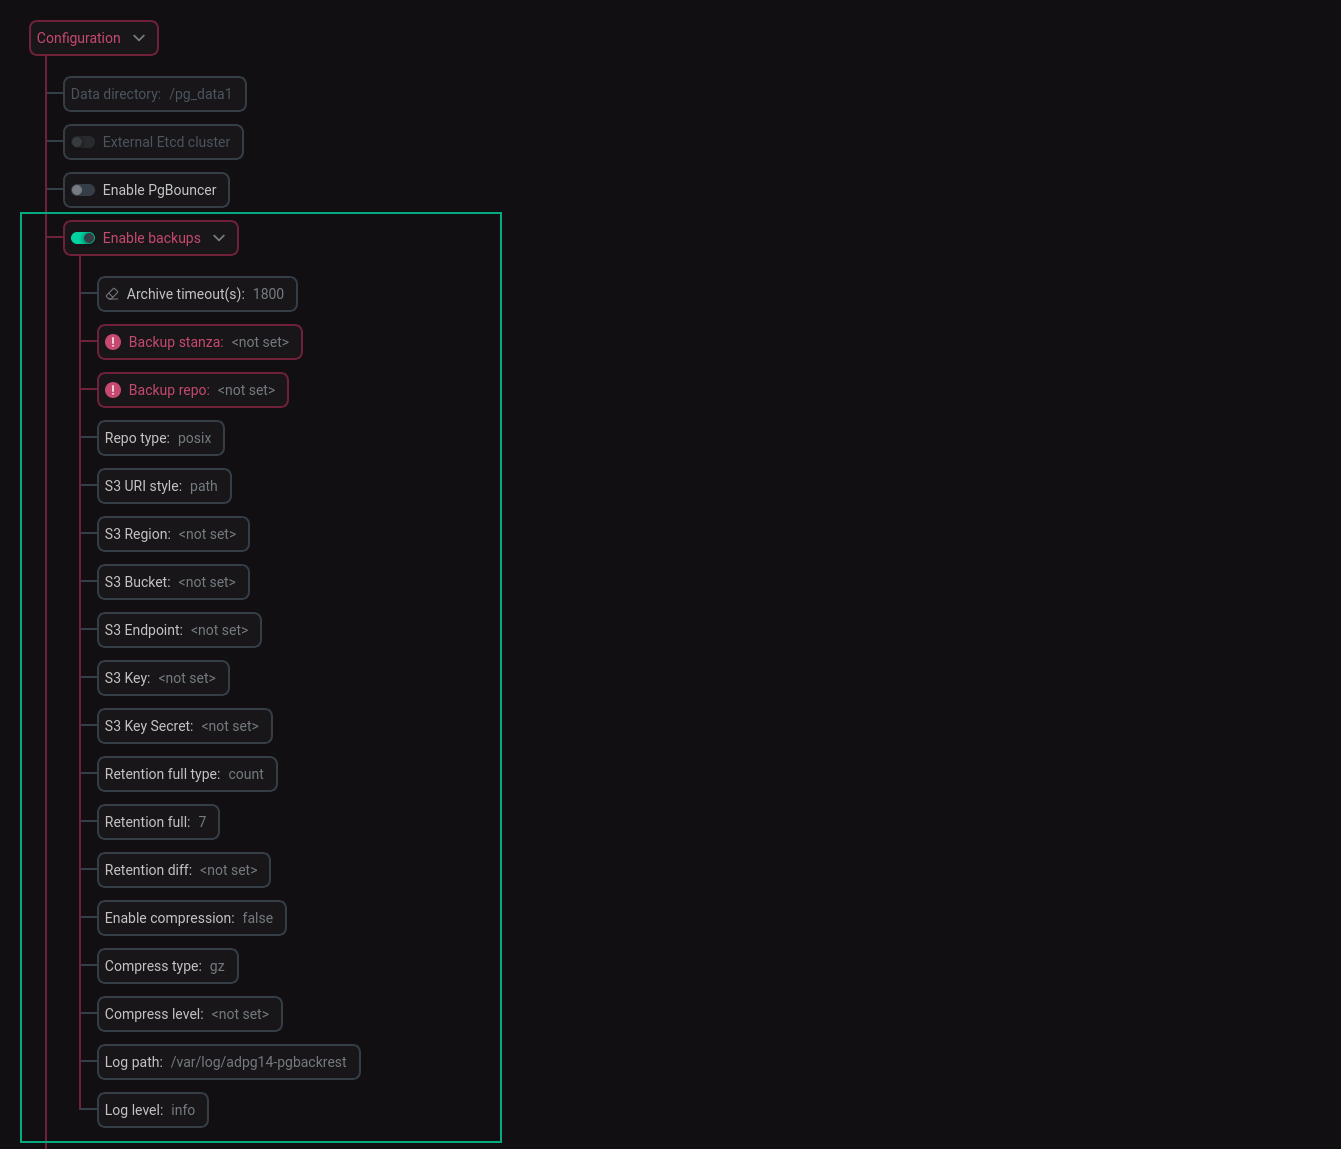Viewport: 1341px width, 1149px height.
Task: Open the Backup stanza setting
Action: tap(200, 342)
